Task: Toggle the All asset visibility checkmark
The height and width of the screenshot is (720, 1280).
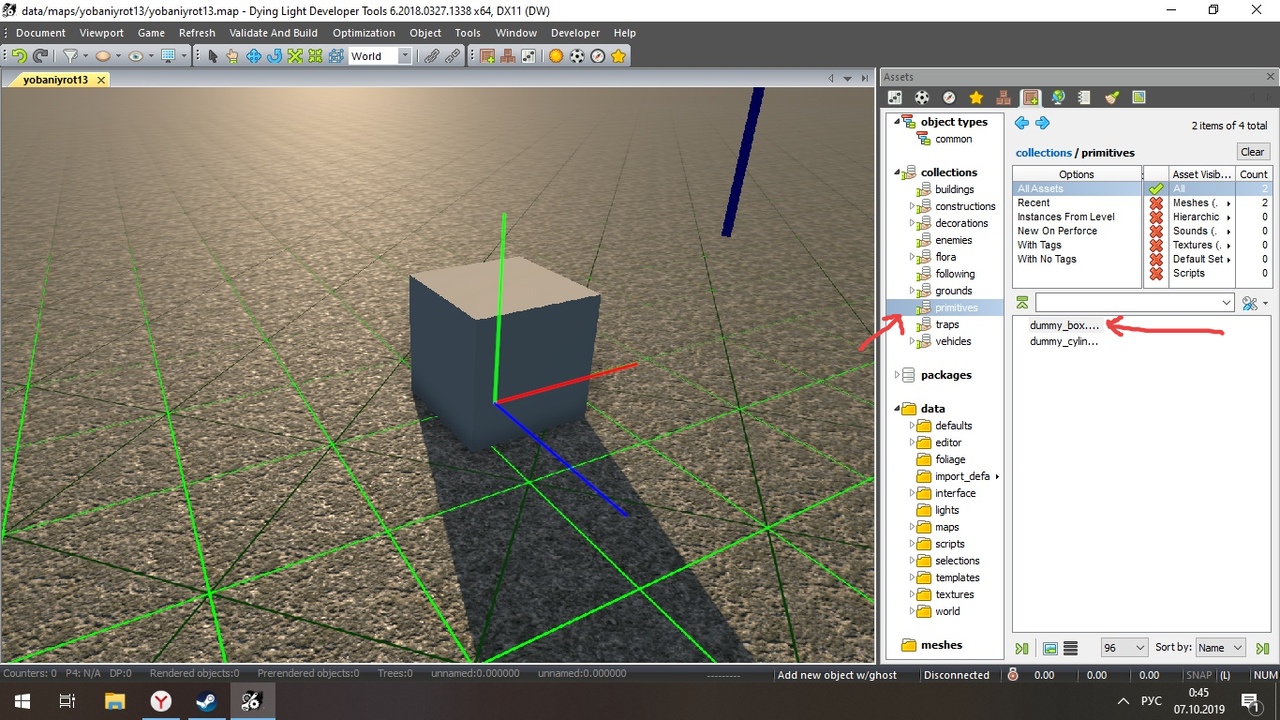Action: (x=1156, y=189)
